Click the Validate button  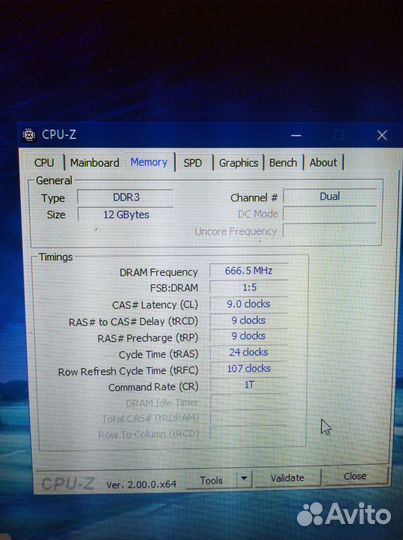287,478
